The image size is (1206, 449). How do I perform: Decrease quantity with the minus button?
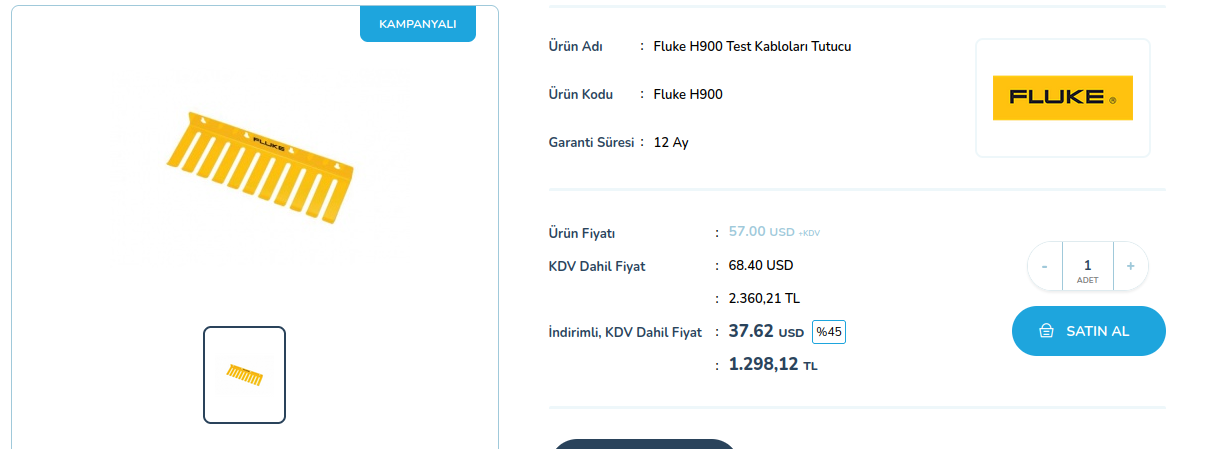click(x=1045, y=266)
